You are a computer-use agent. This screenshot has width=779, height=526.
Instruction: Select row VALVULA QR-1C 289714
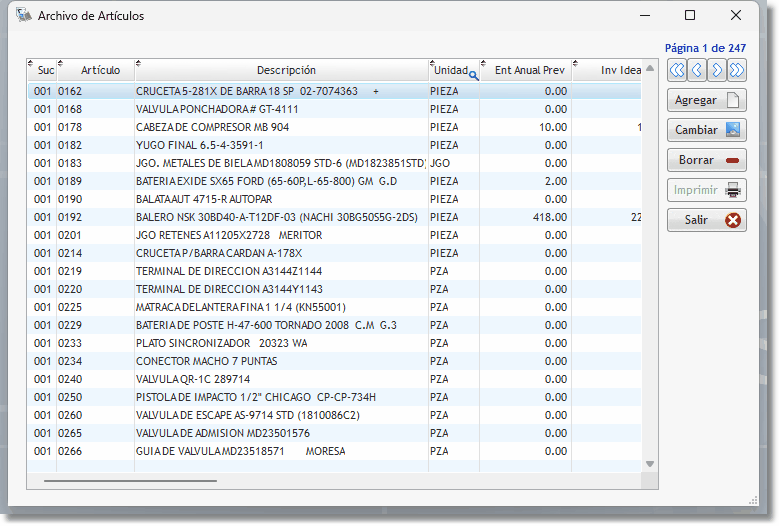(x=334, y=379)
